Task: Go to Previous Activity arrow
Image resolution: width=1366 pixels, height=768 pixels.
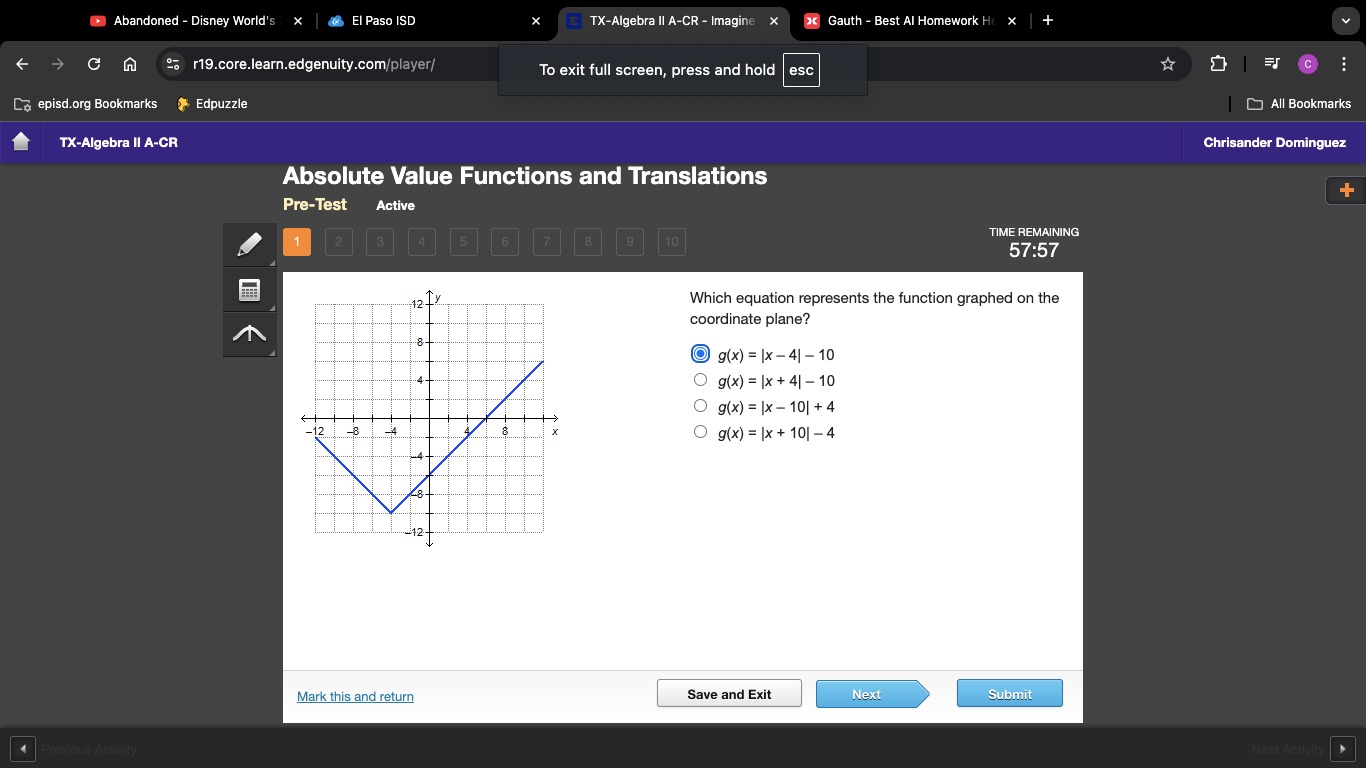Action: coord(22,748)
